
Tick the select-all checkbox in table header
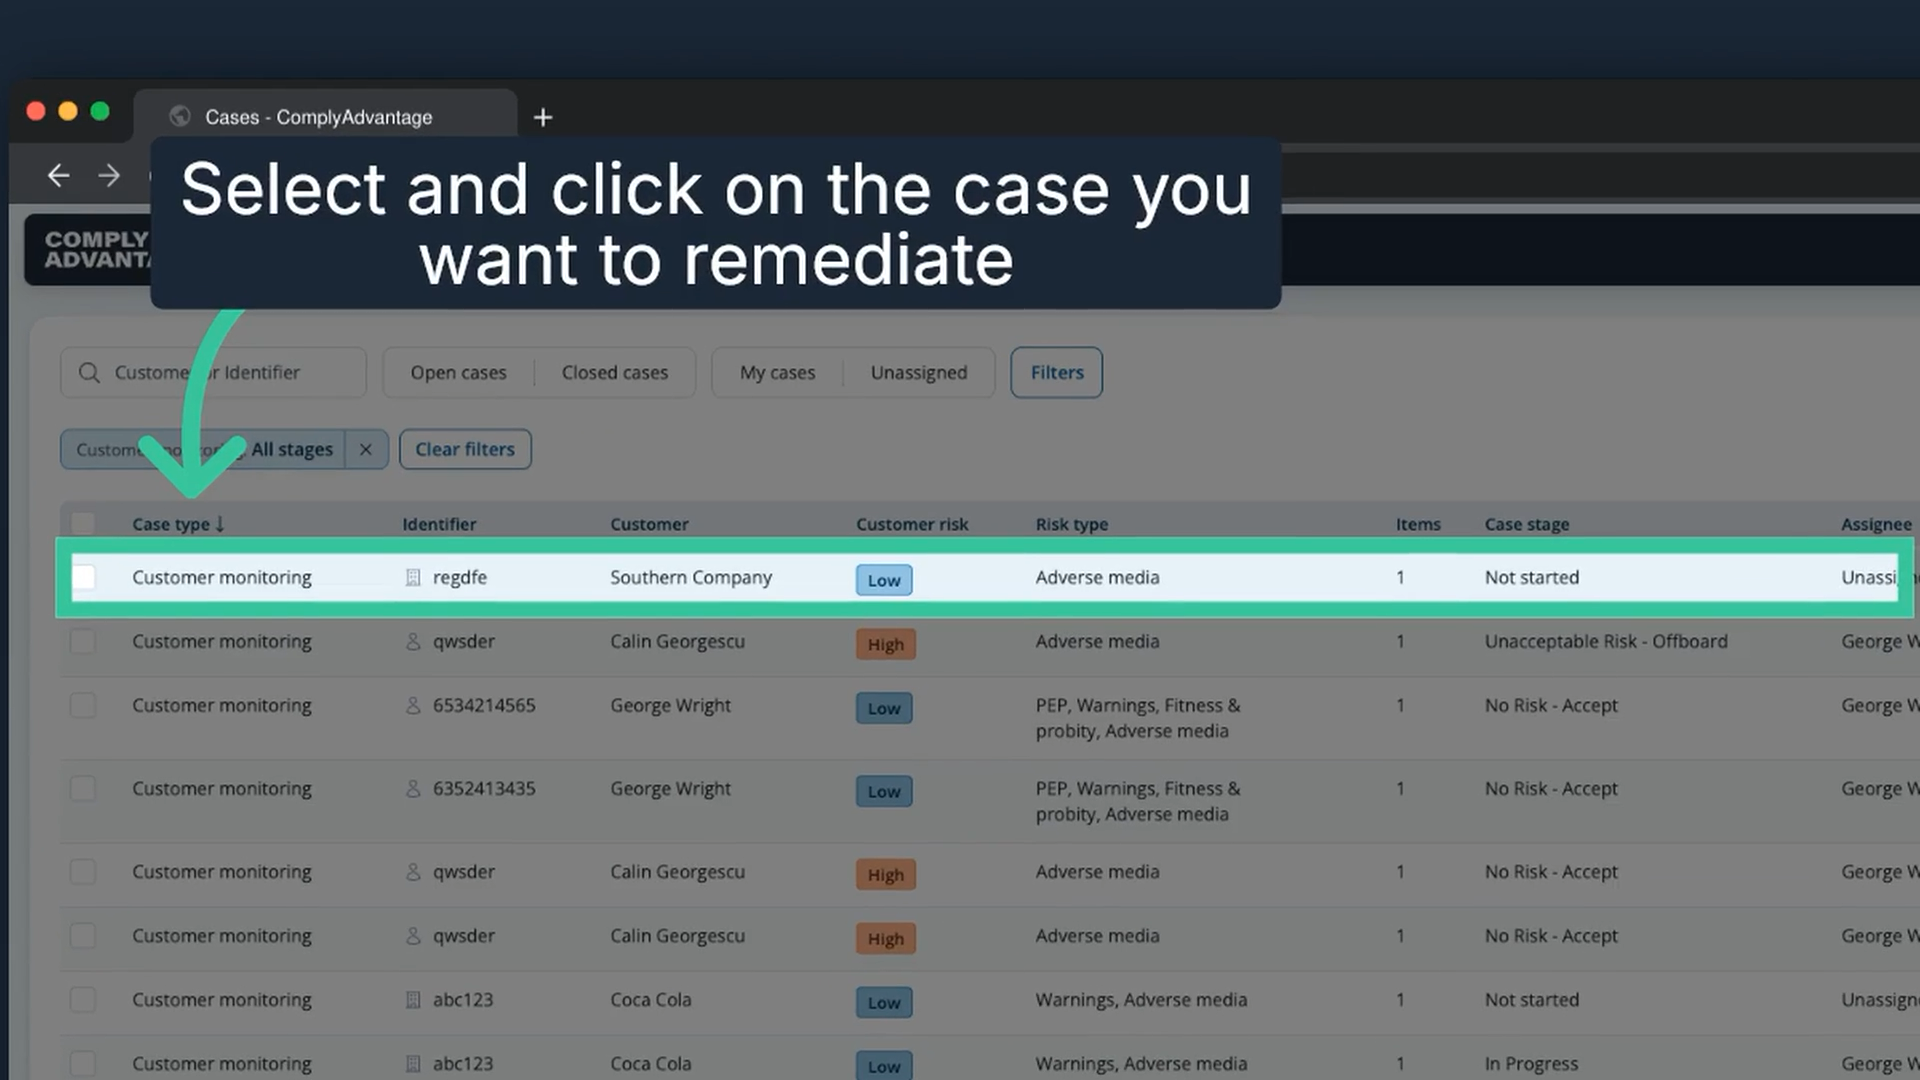83,523
